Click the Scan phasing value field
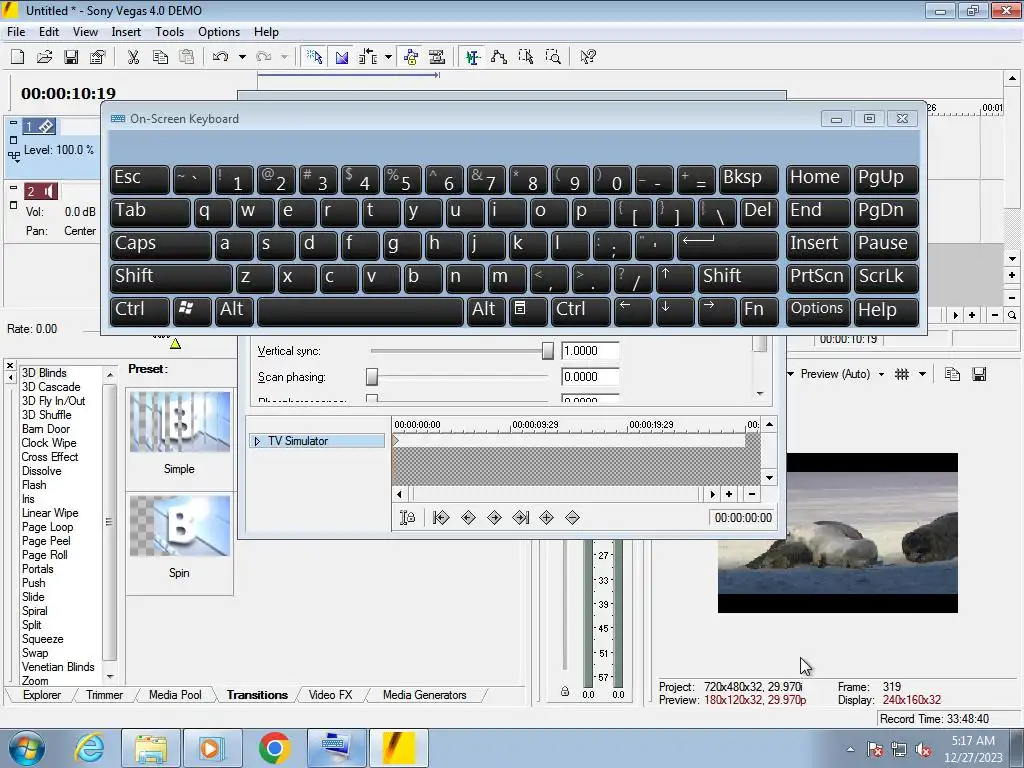This screenshot has height=768, width=1024. click(590, 377)
